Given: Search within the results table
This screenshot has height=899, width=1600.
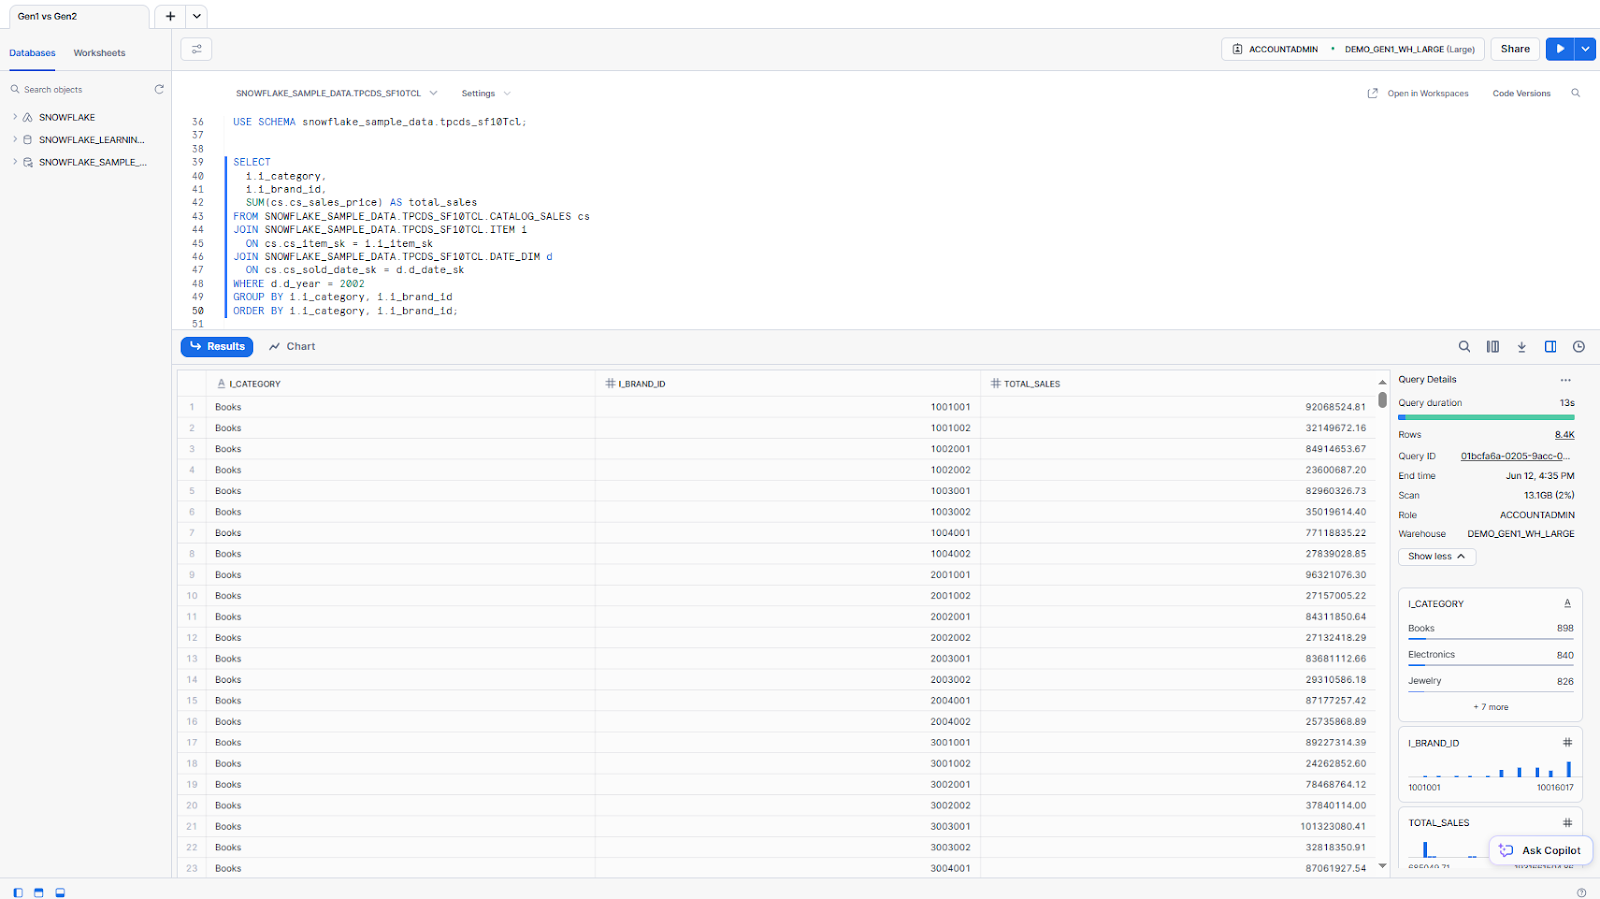Looking at the screenshot, I should point(1464,347).
